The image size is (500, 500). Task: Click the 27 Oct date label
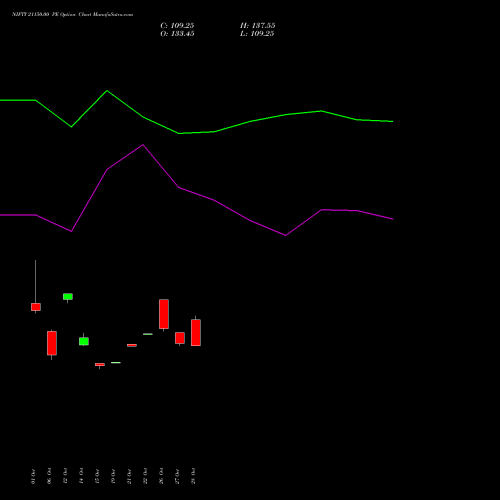click(x=177, y=476)
